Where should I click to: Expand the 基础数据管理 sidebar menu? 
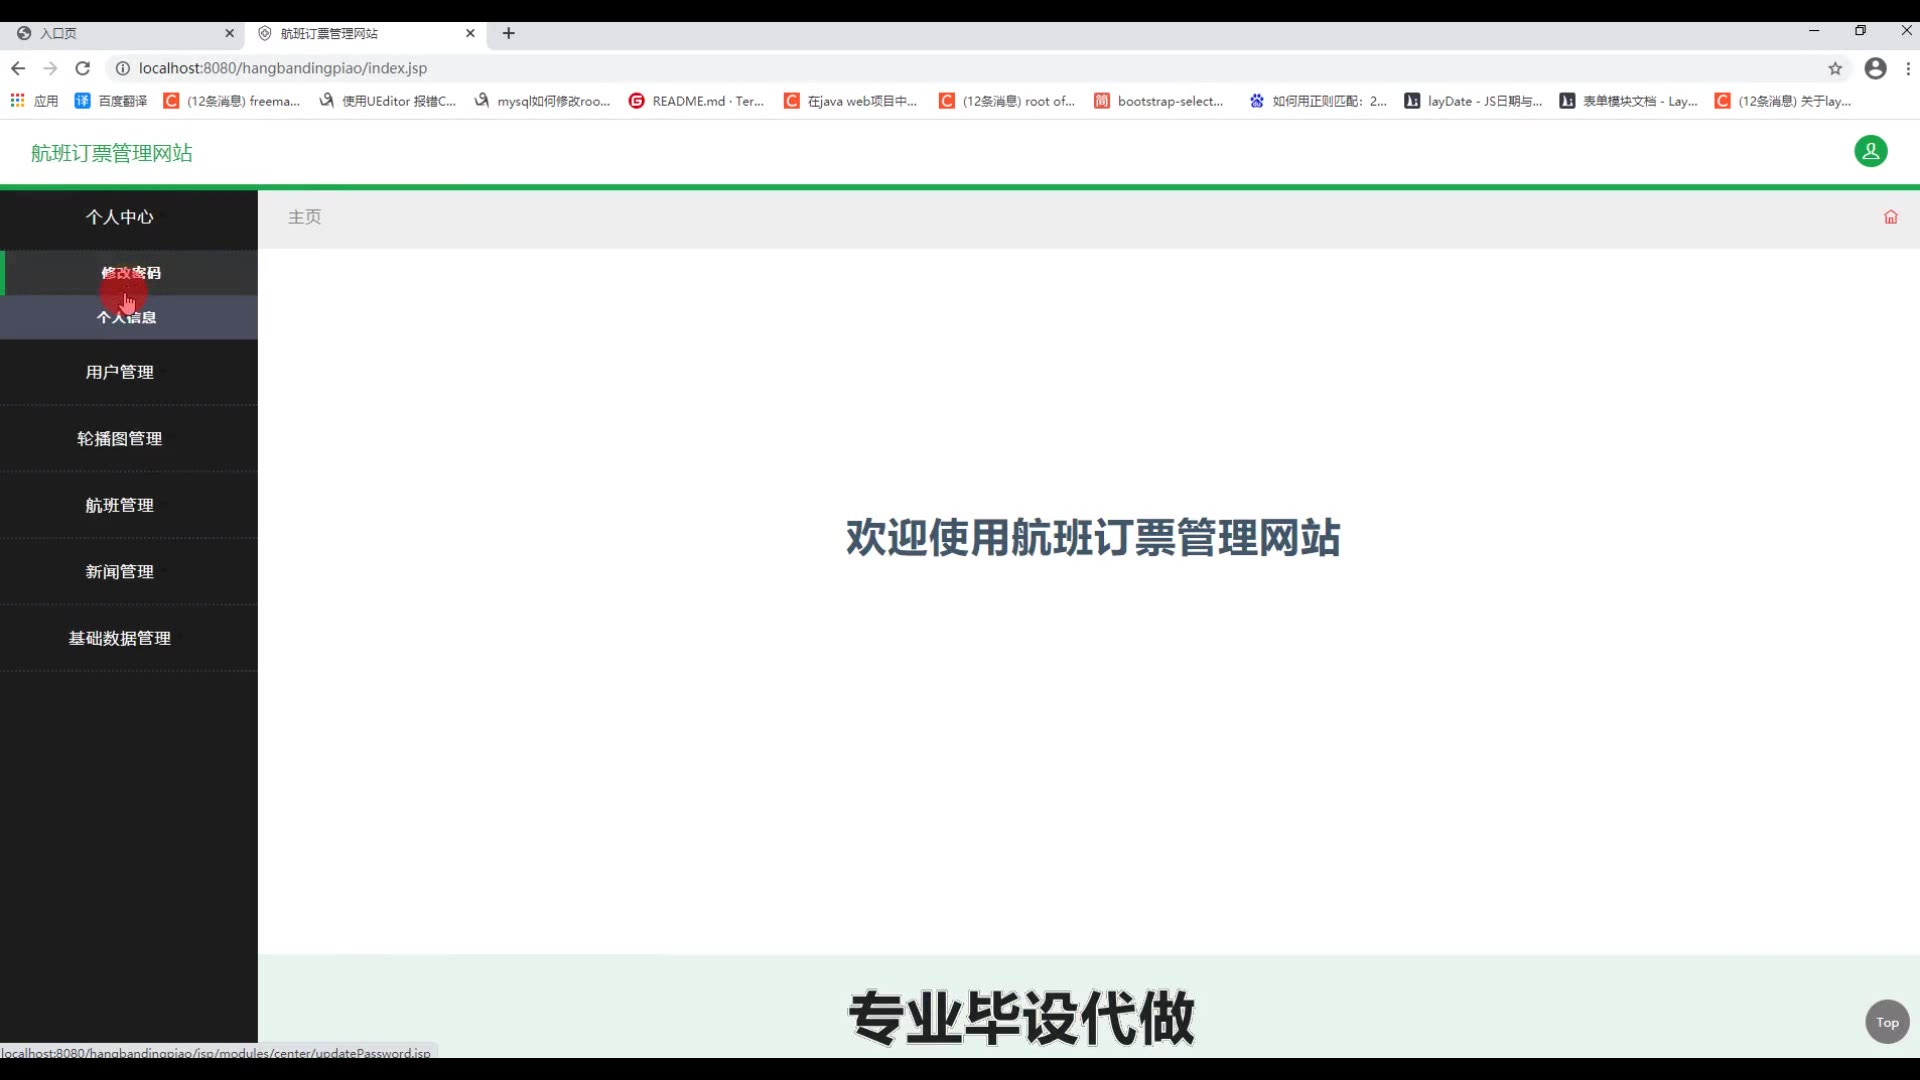click(x=119, y=638)
